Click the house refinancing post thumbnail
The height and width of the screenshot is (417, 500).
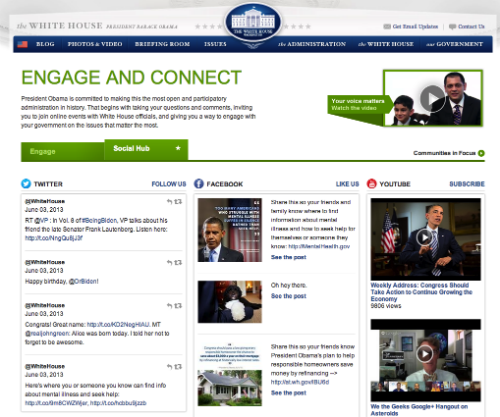pos(230,374)
